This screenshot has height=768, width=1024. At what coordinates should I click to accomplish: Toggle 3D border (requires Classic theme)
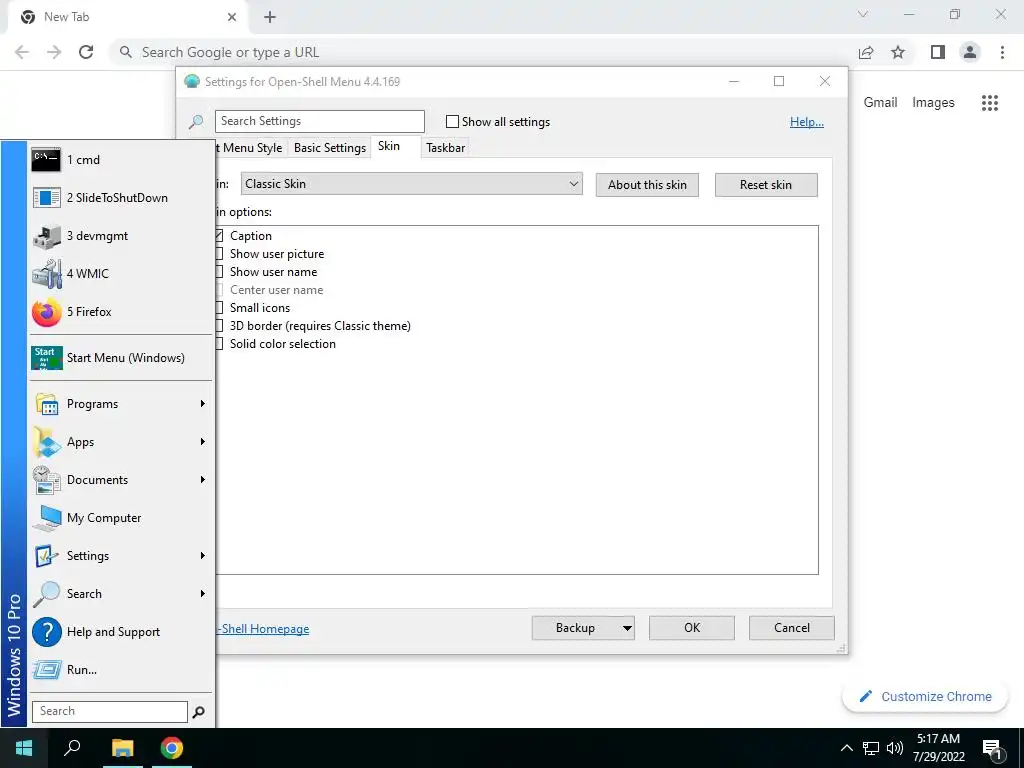coord(219,326)
